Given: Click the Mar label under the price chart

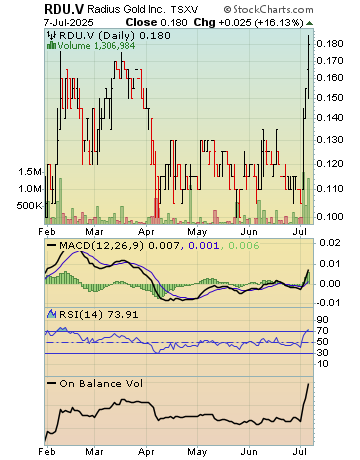Looking at the screenshot, I should (x=94, y=231).
